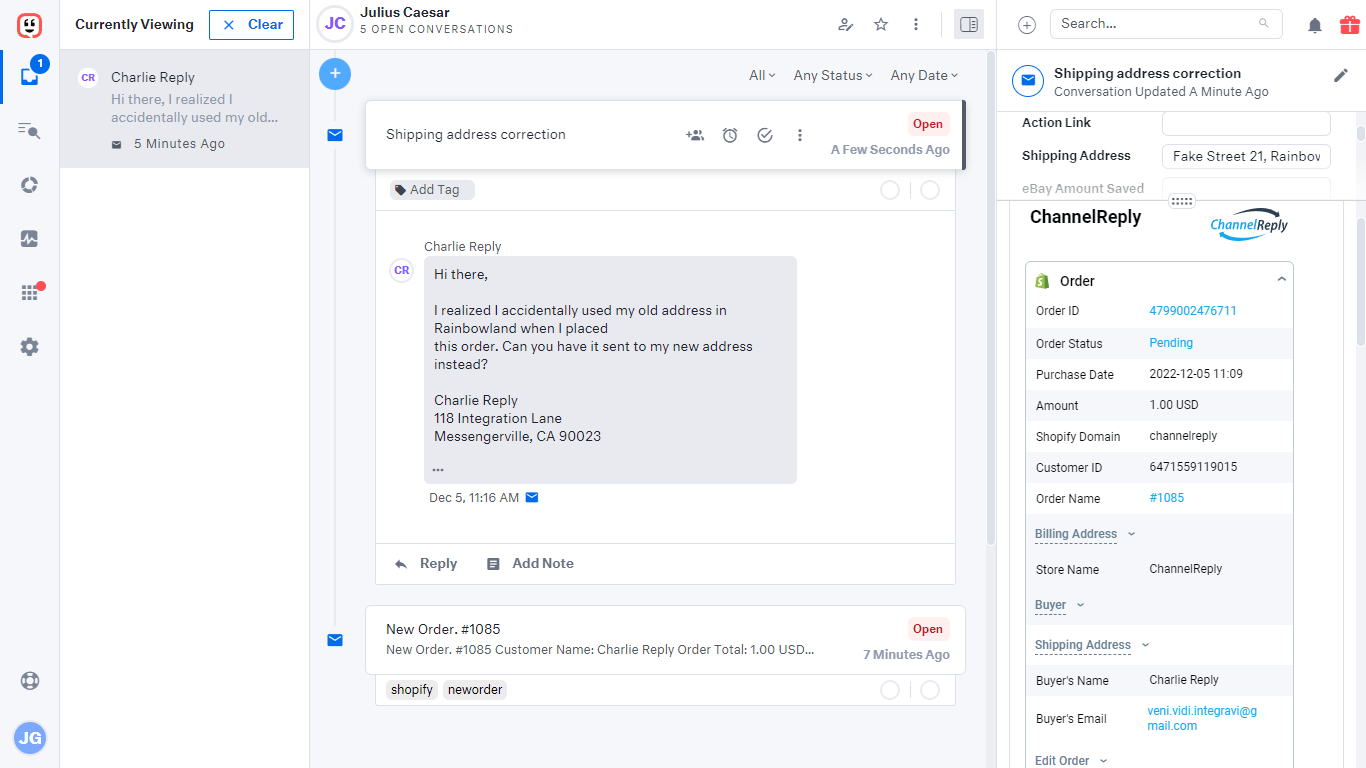Open the Re:amaze logo home icon
Image resolution: width=1366 pixels, height=768 pixels.
[x=29, y=25]
